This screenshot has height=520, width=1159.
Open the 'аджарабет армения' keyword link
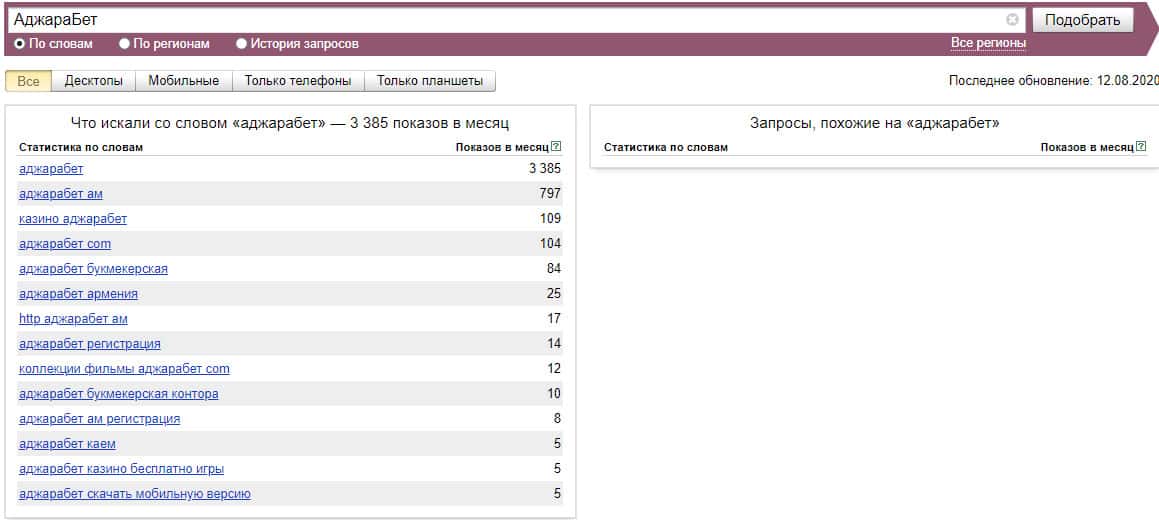(78, 294)
